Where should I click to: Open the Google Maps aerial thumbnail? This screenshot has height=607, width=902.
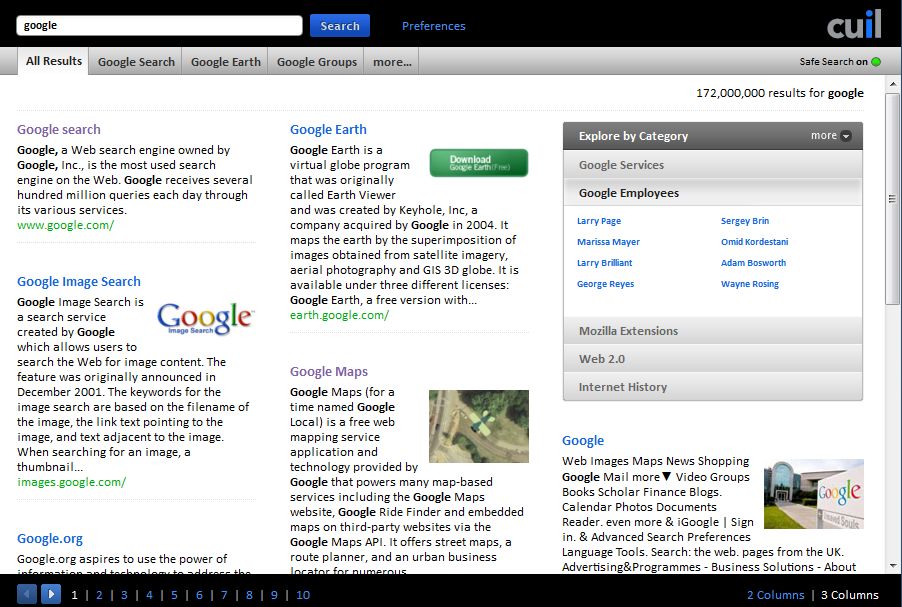click(x=479, y=426)
